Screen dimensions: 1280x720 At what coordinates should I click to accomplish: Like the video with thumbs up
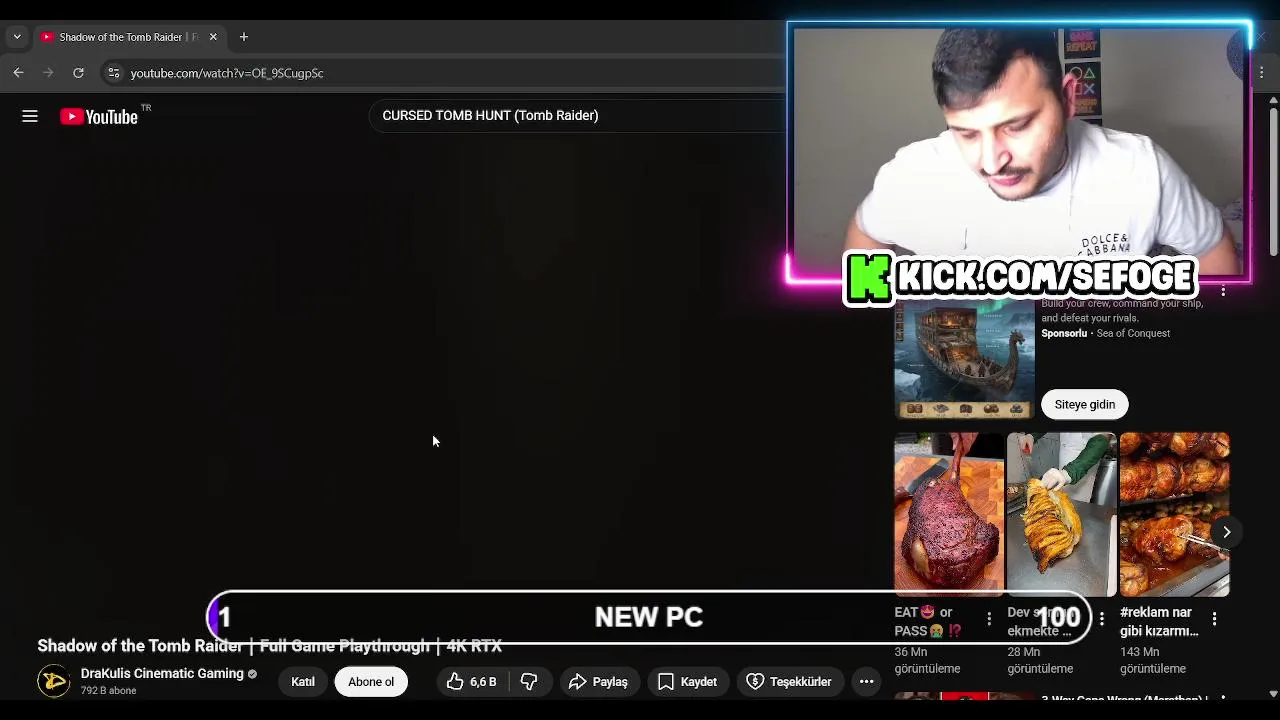(x=472, y=682)
